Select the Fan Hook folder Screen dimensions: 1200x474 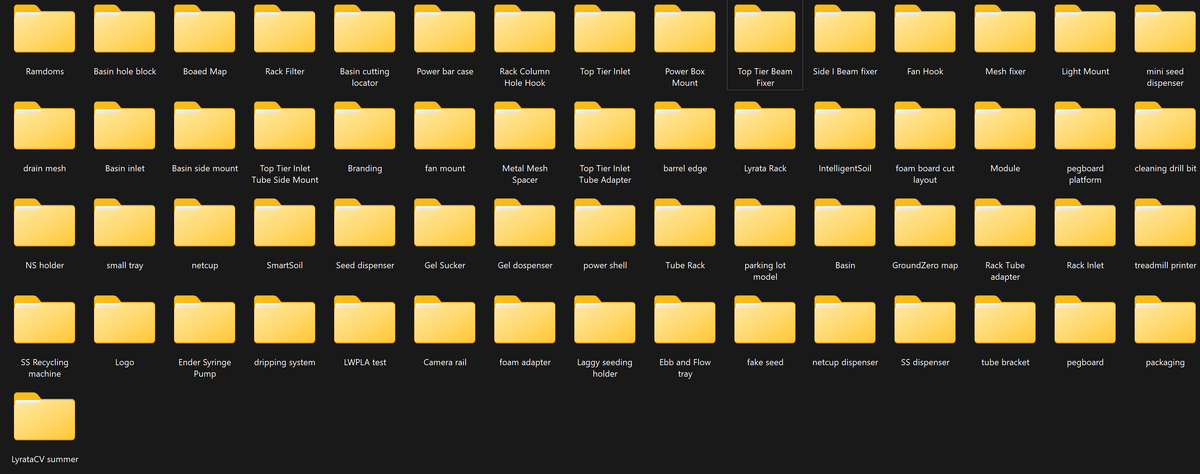click(925, 28)
